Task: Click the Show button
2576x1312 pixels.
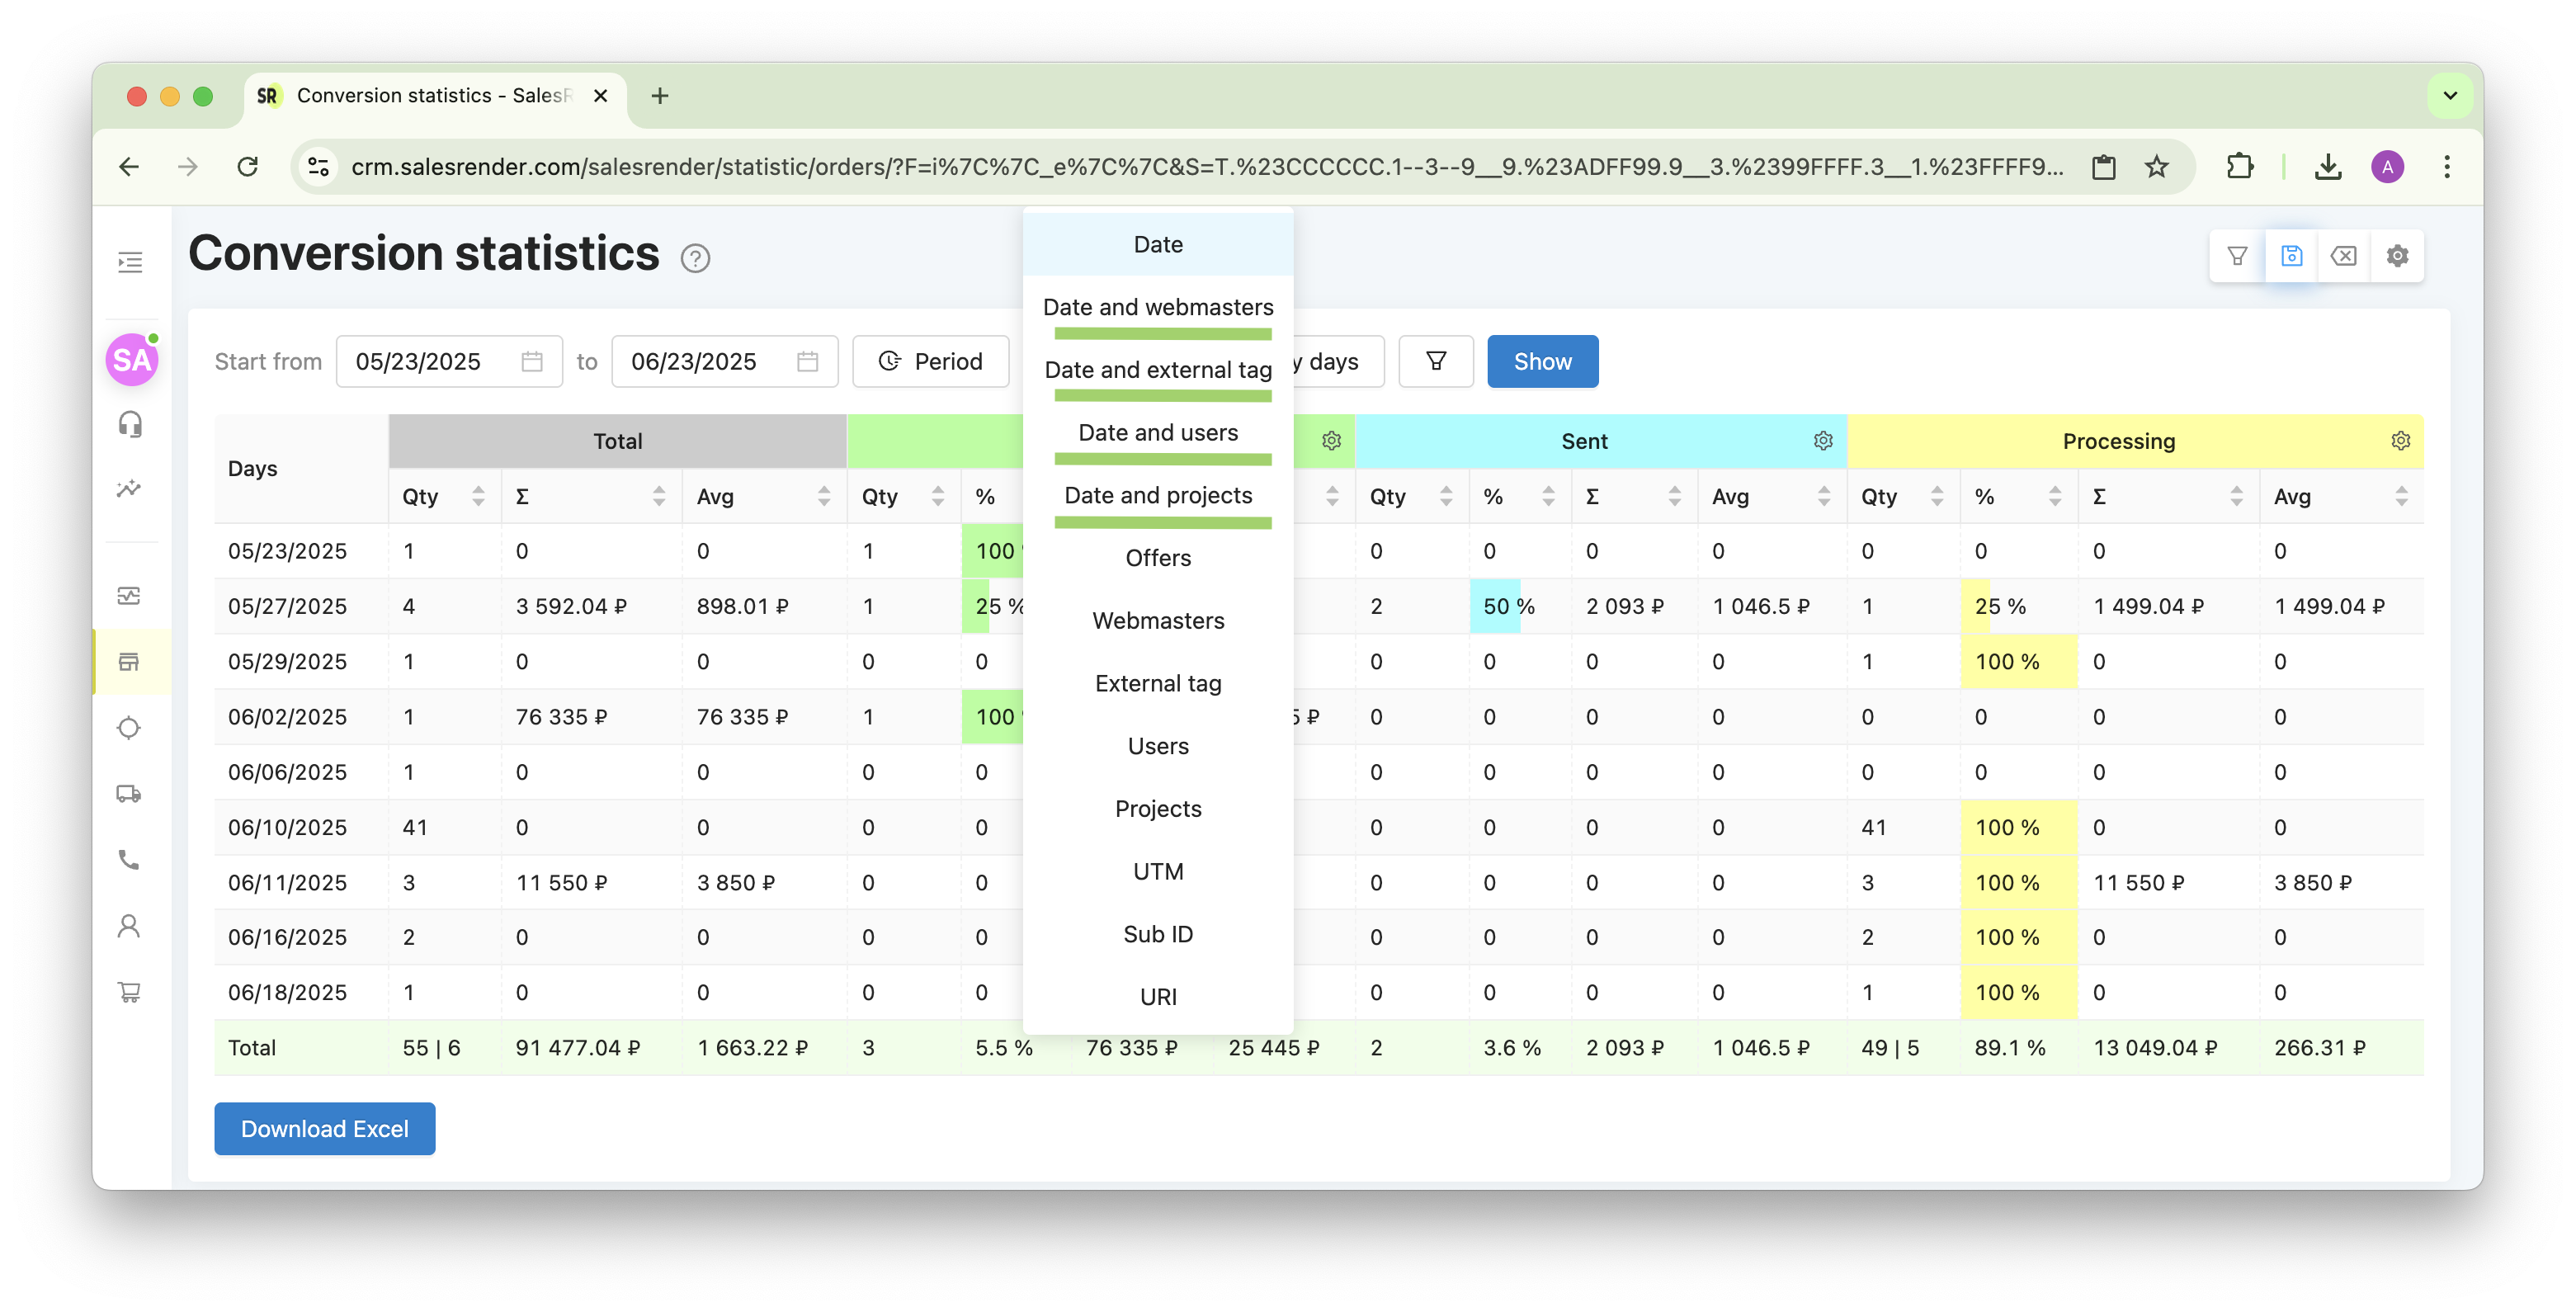Action: tap(1542, 361)
